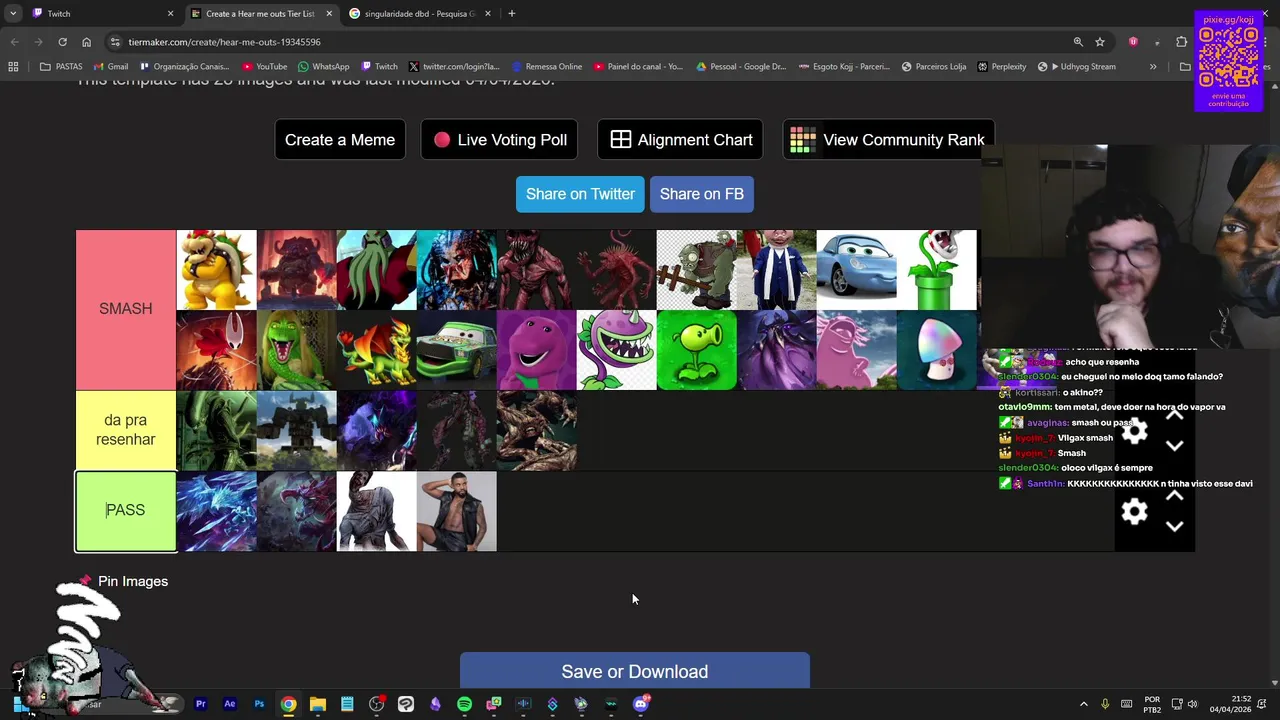This screenshot has height=720, width=1280.
Task: Select the green Chick Hicks car image
Action: [x=456, y=350]
